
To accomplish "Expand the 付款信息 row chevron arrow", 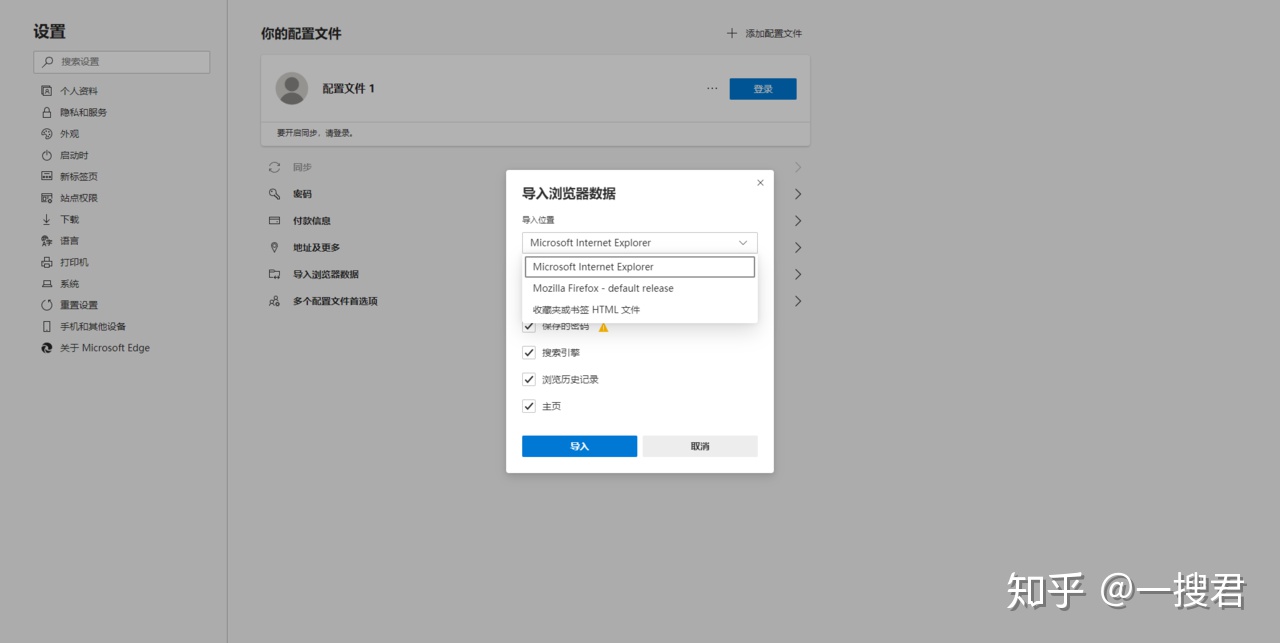I will (x=798, y=221).
